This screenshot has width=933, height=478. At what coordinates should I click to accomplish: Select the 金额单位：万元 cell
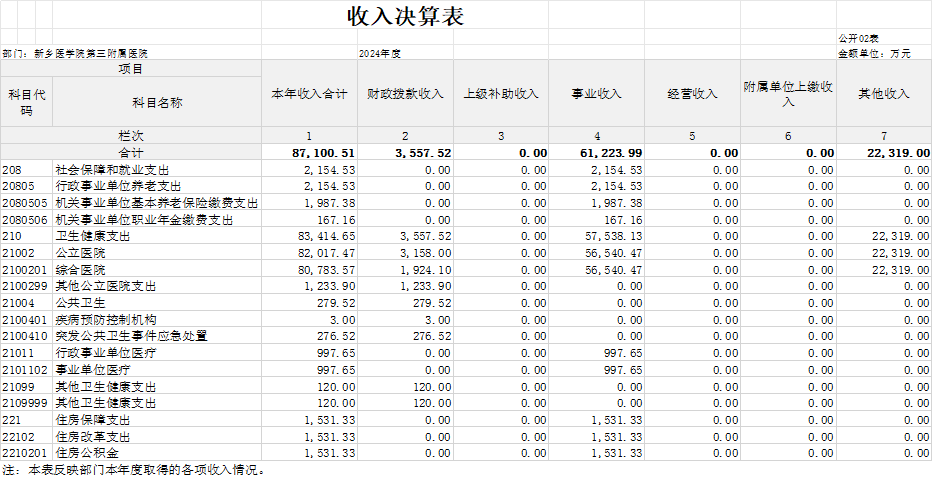pyautogui.click(x=874, y=53)
